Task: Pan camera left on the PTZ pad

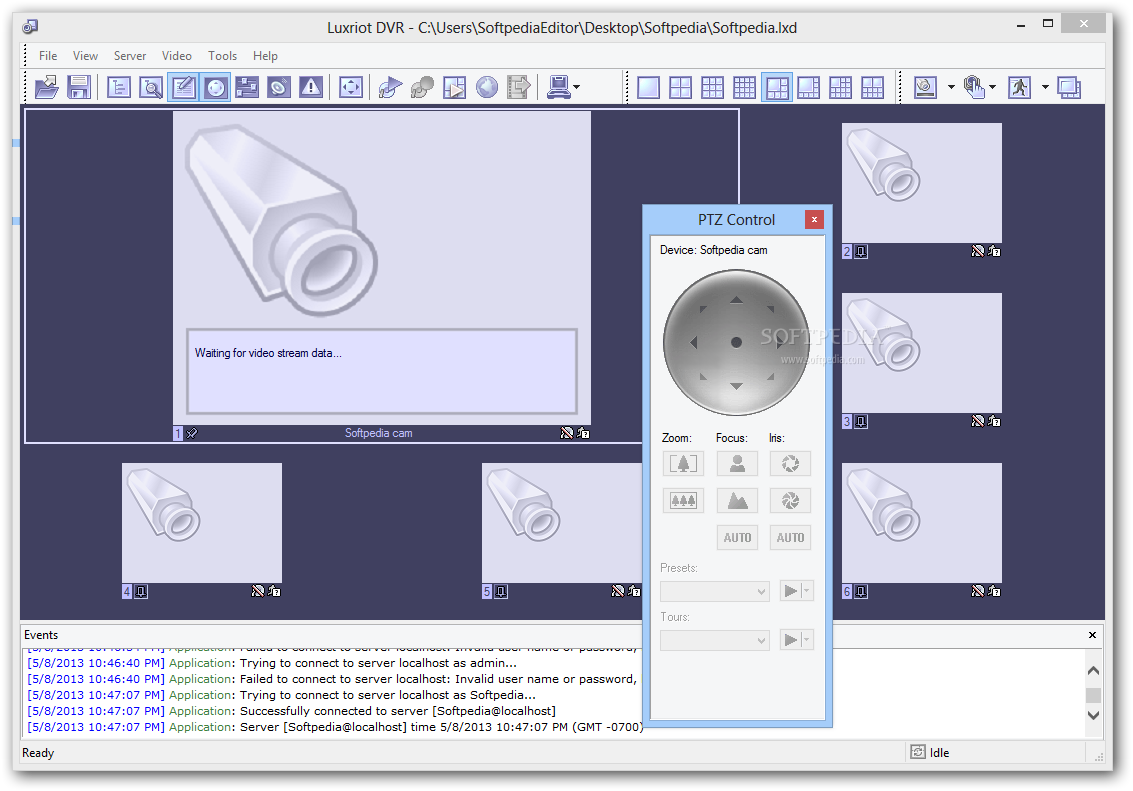Action: click(x=693, y=342)
